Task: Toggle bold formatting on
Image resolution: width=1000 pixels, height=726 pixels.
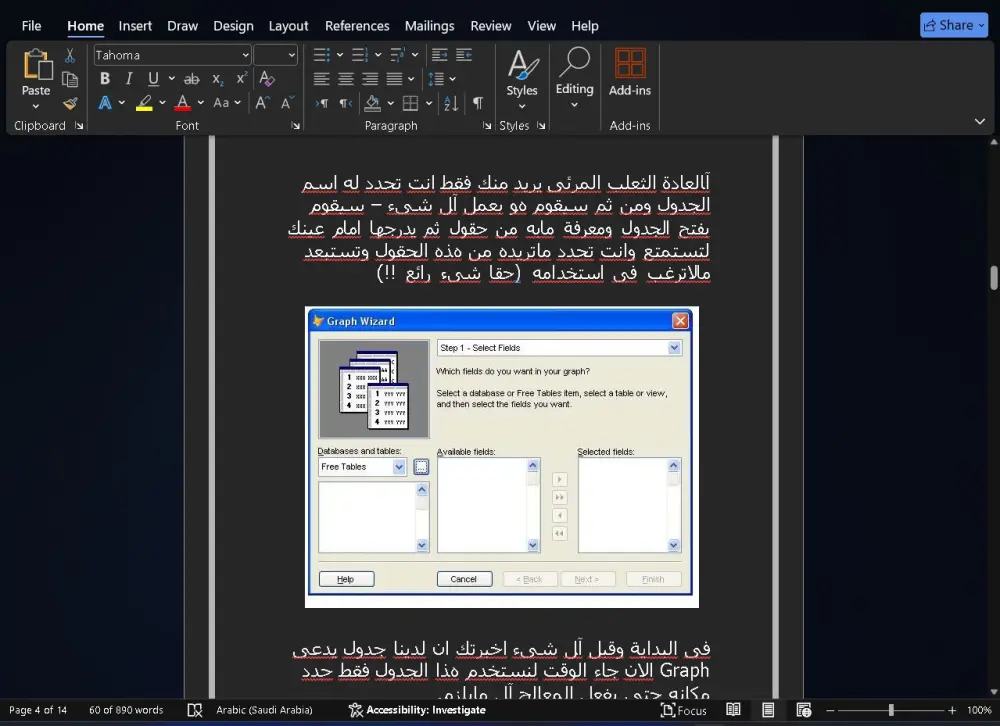Action: 104,78
